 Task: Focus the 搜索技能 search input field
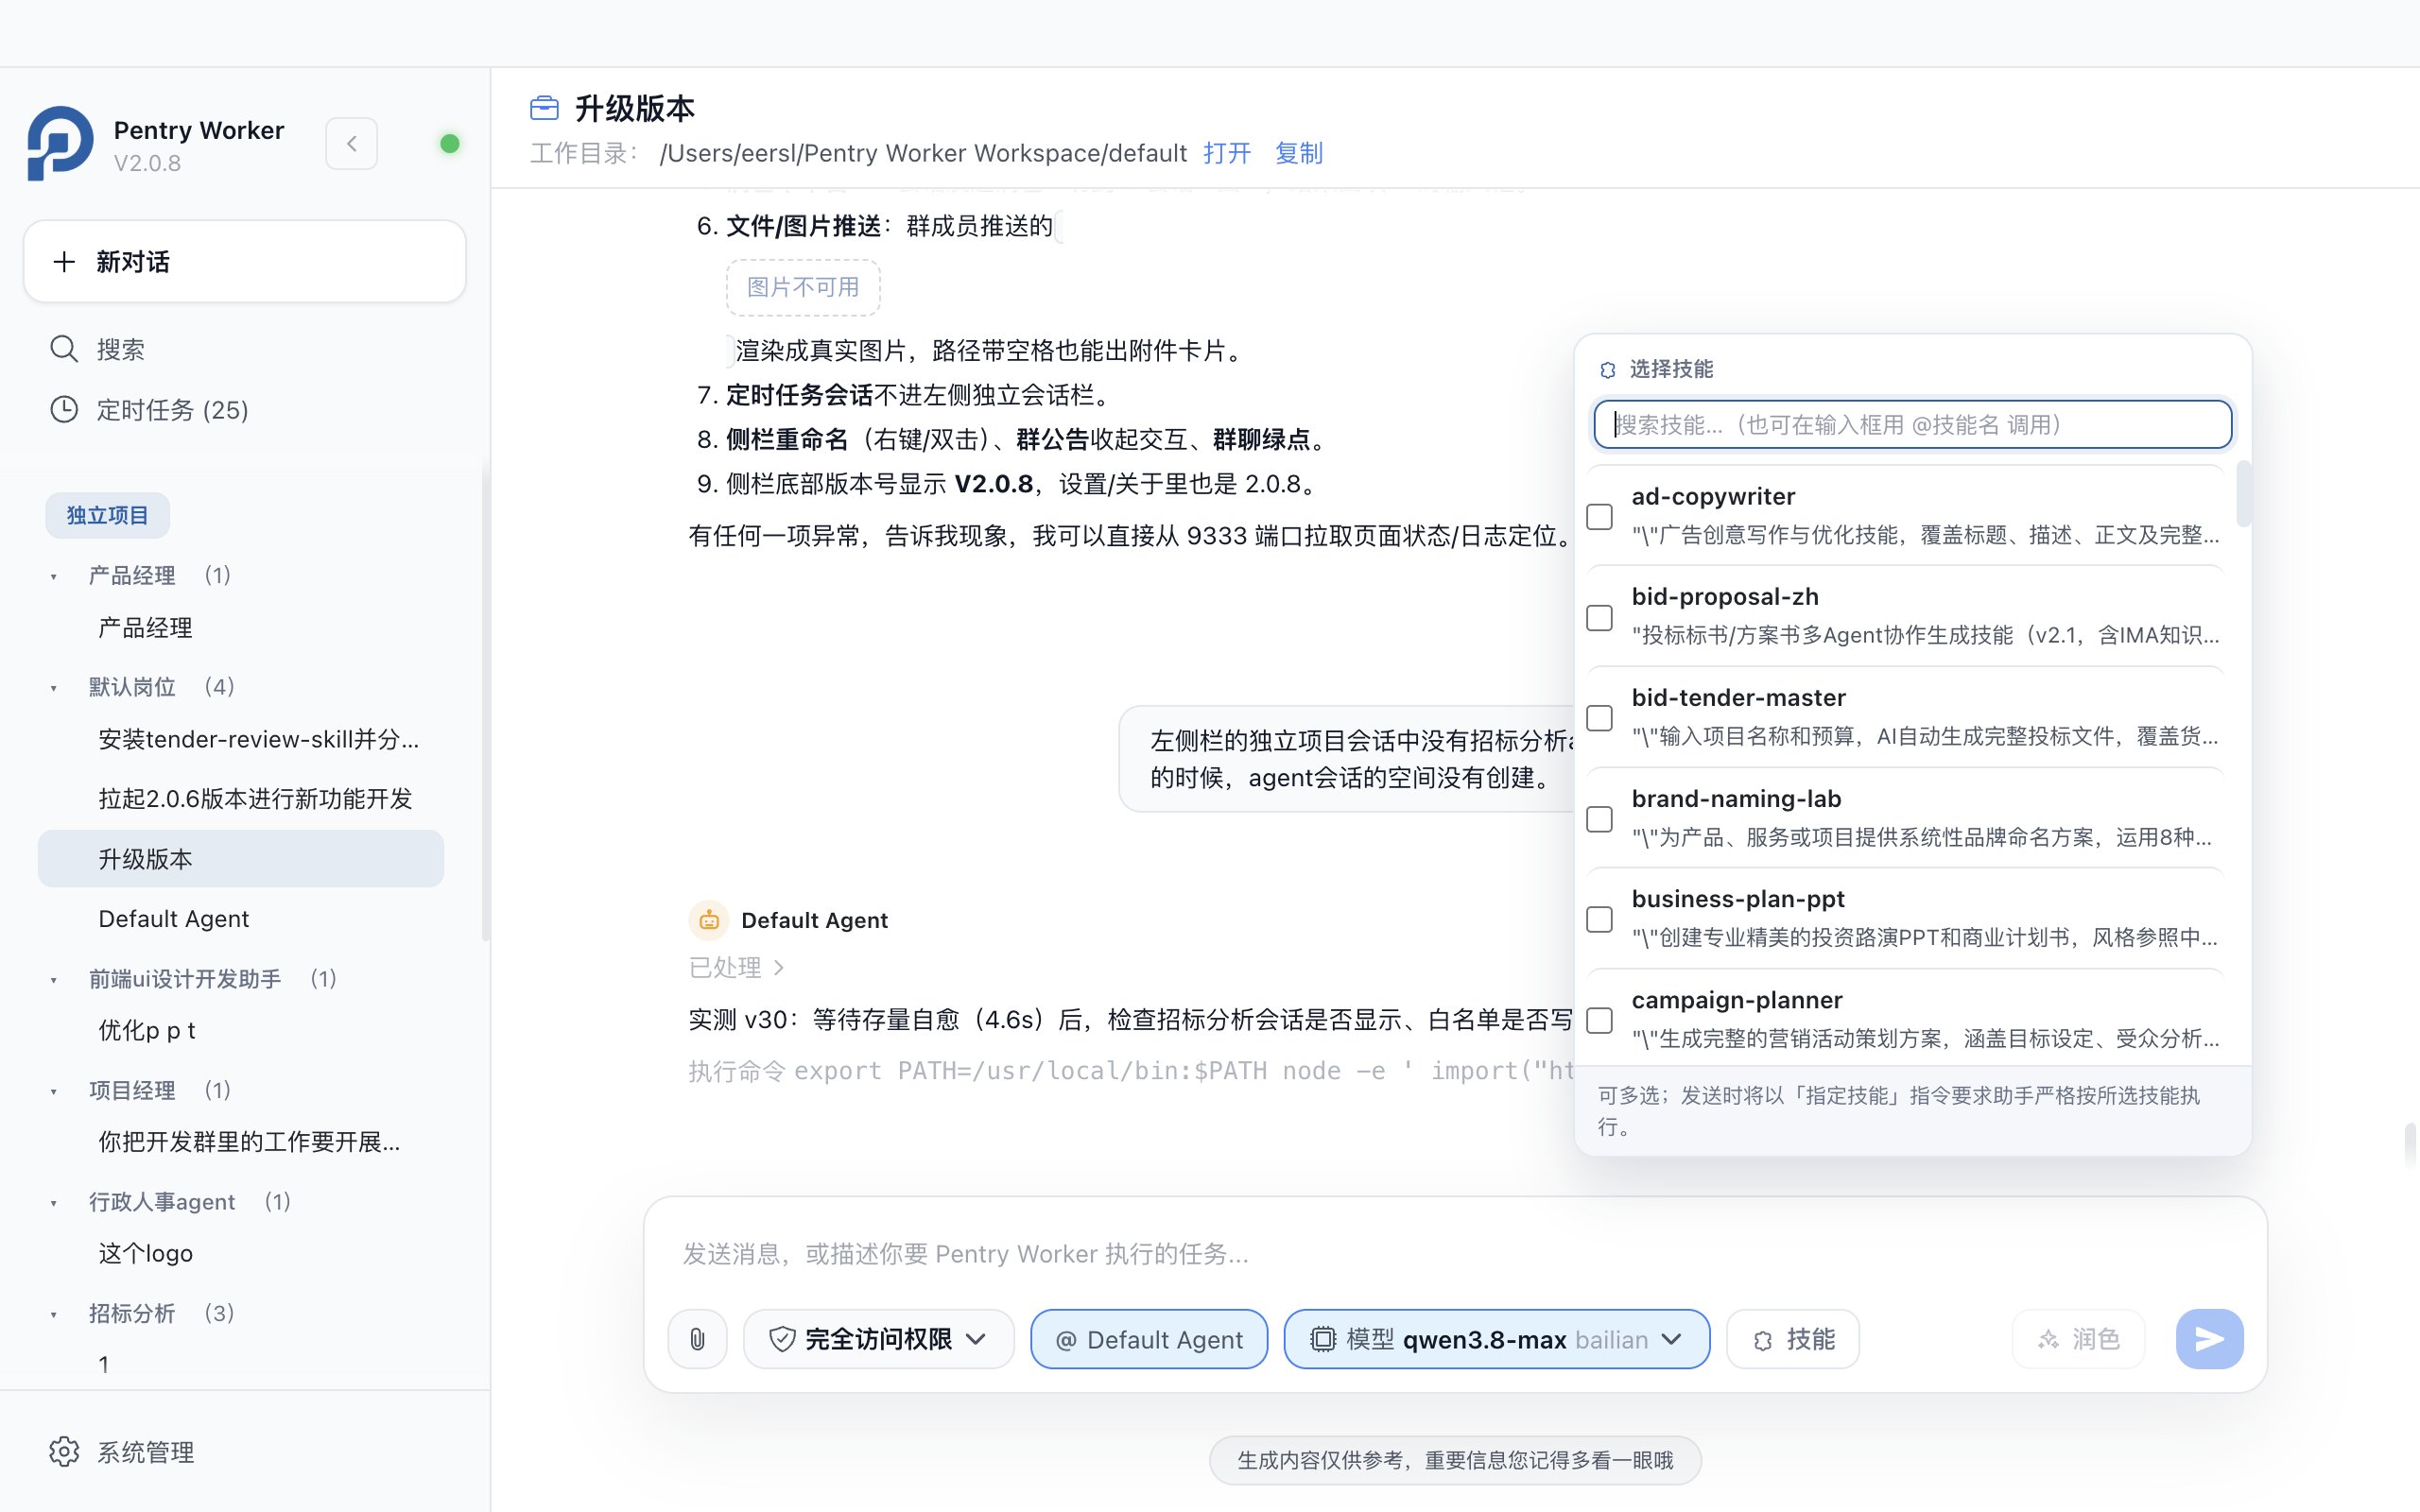click(1912, 425)
